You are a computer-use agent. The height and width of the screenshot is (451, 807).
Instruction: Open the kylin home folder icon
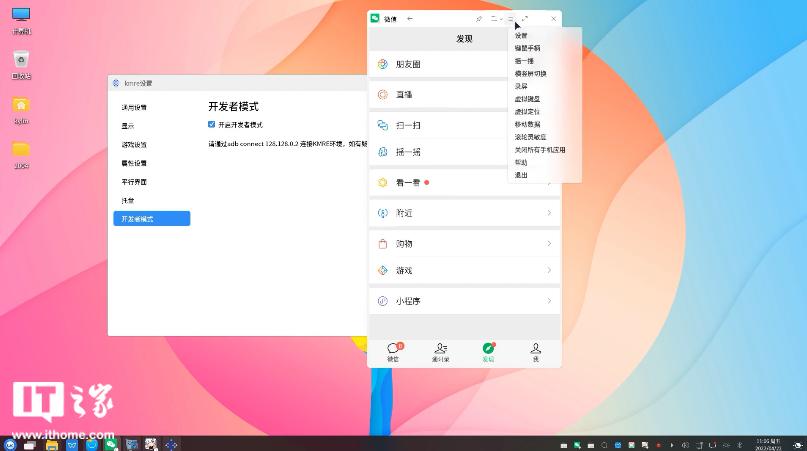[x=21, y=111]
